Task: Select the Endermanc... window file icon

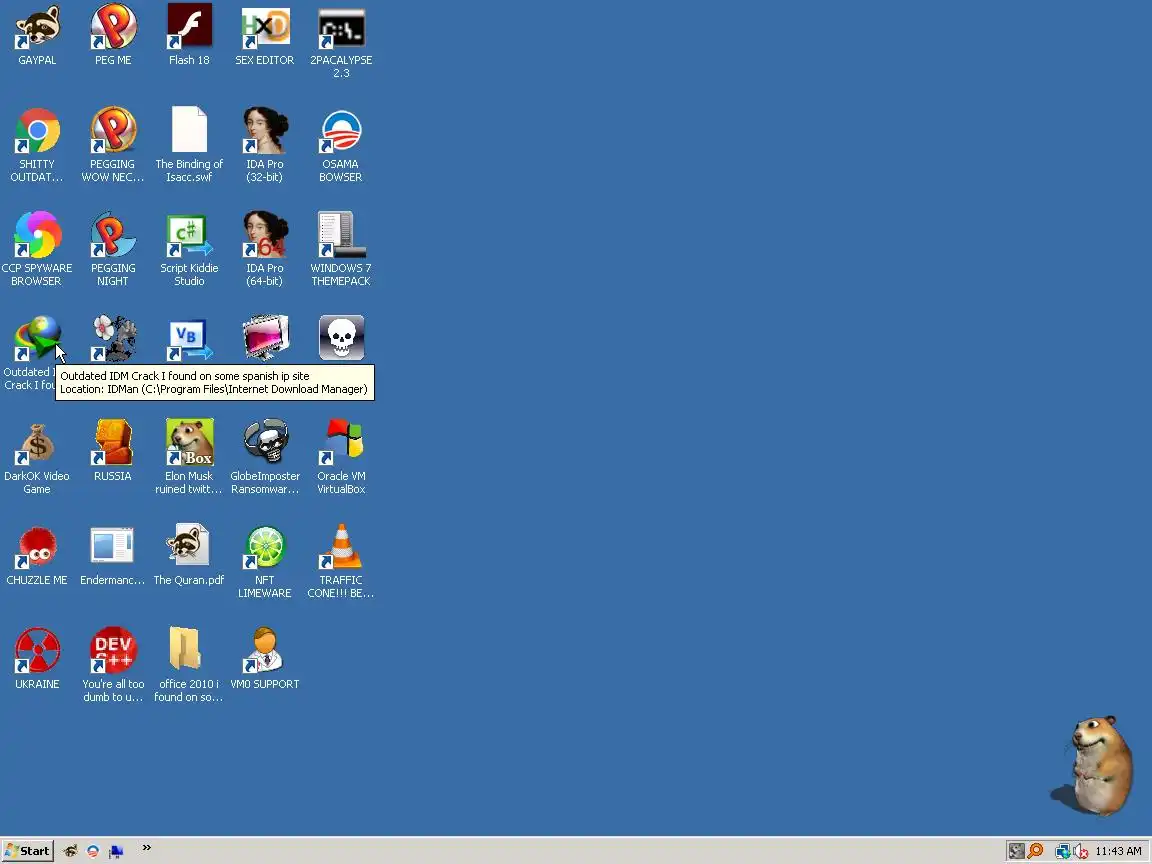Action: click(112, 547)
